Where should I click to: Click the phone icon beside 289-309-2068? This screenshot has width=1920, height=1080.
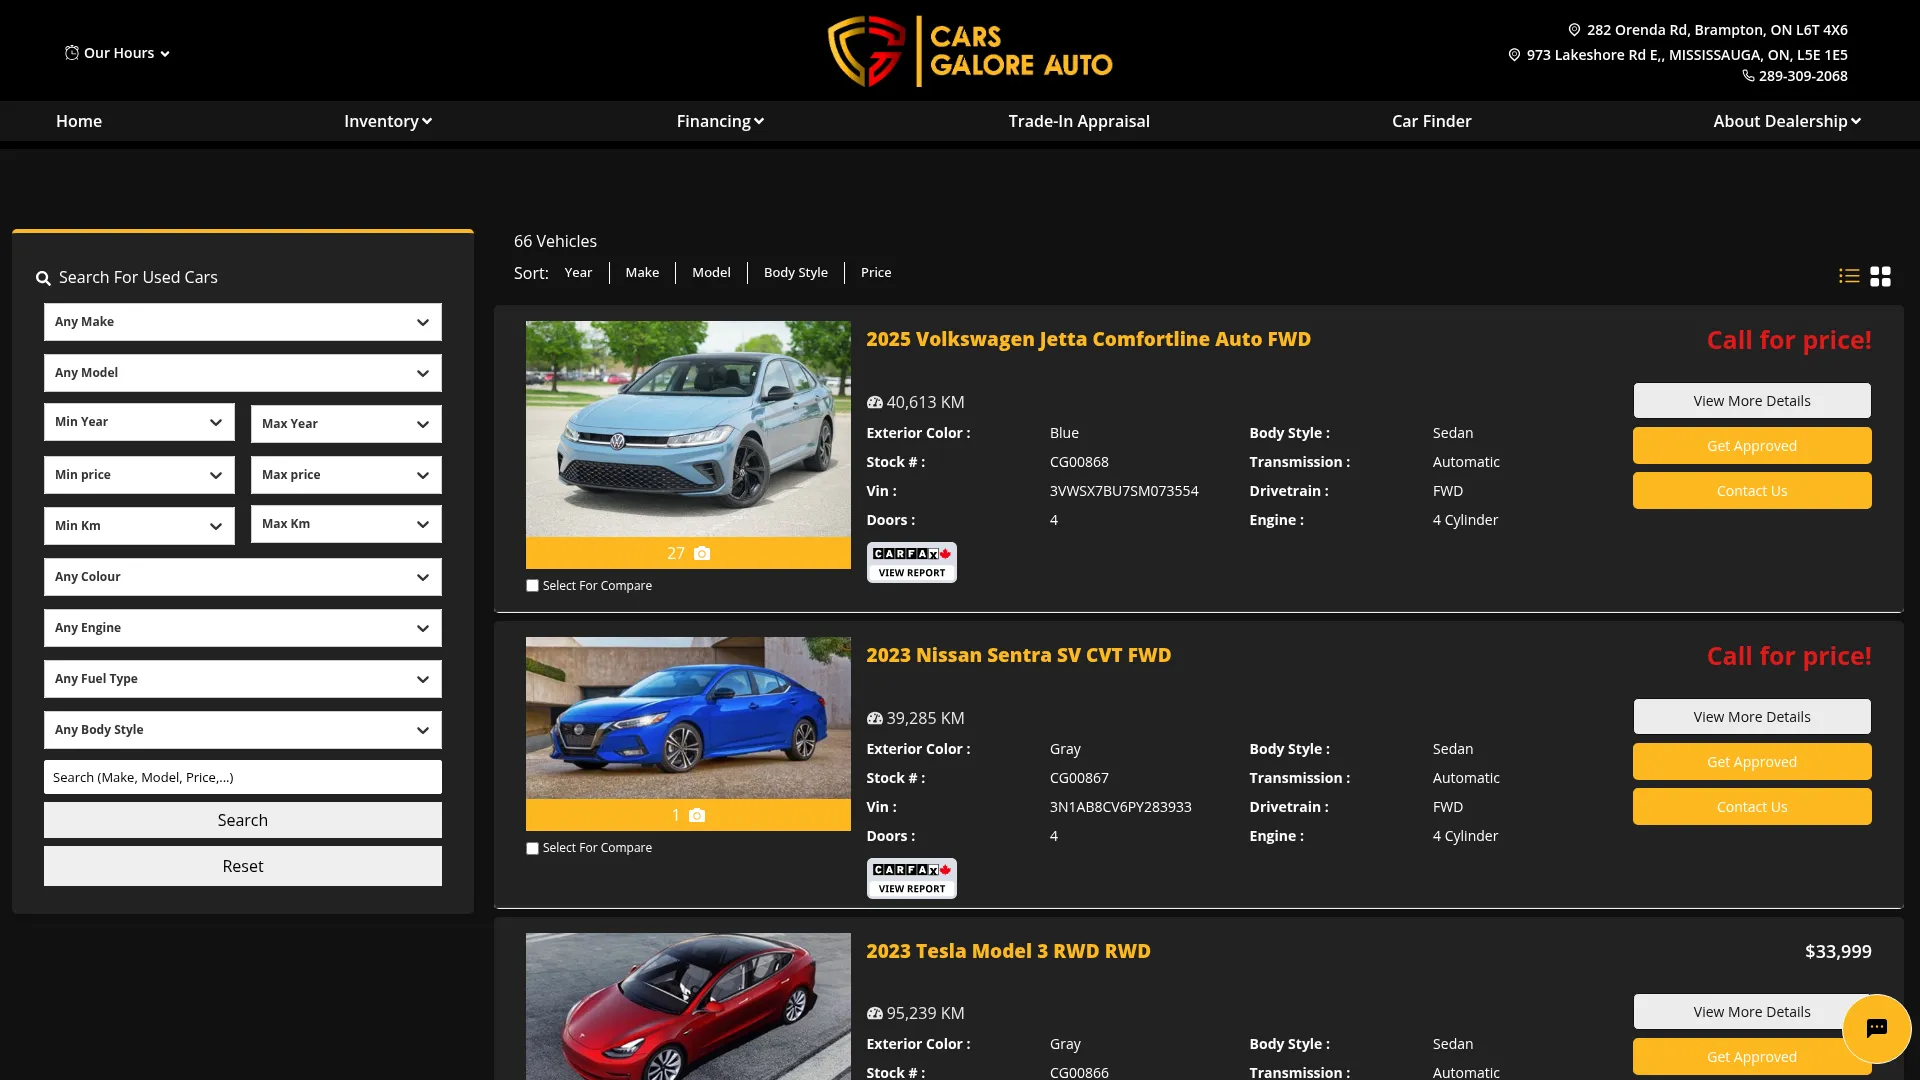tap(1748, 76)
